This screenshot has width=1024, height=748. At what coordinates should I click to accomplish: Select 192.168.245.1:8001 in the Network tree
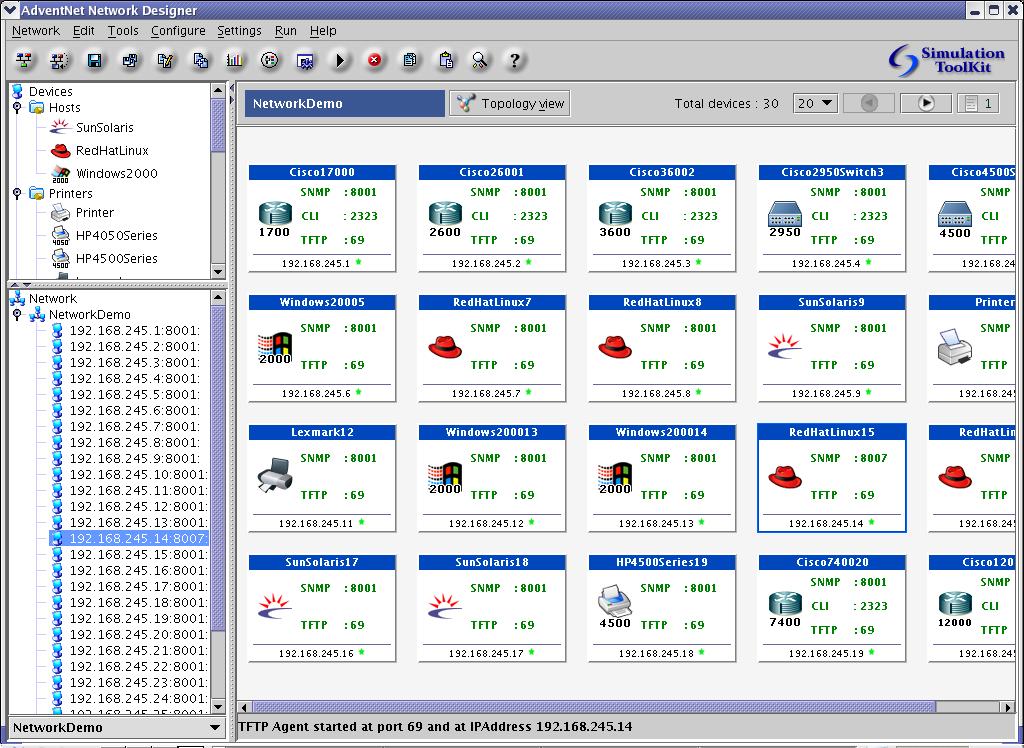(x=135, y=330)
